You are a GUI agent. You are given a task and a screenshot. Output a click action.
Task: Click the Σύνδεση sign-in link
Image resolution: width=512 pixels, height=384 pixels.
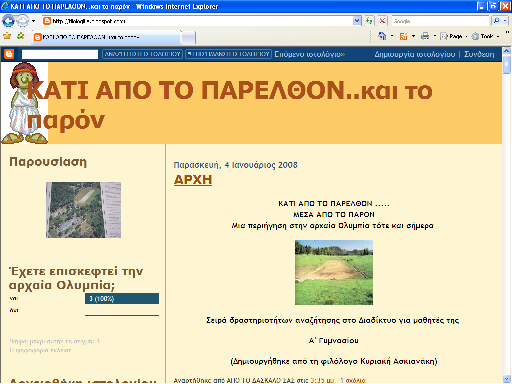point(479,54)
